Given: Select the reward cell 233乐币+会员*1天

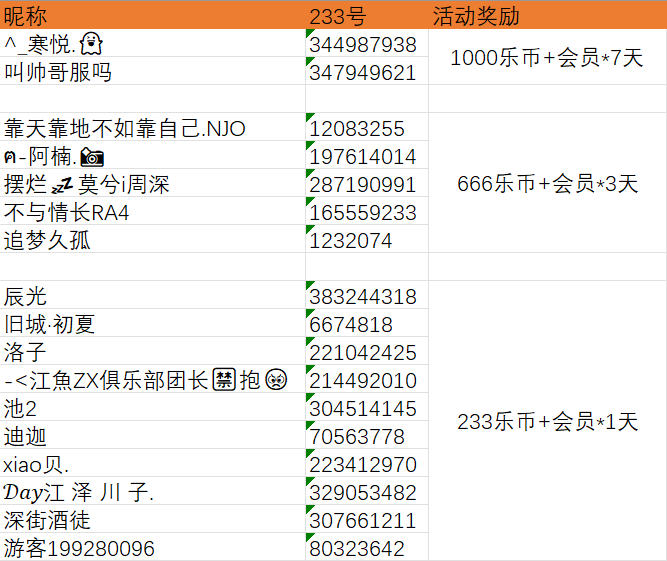Looking at the screenshot, I should pos(547,421).
